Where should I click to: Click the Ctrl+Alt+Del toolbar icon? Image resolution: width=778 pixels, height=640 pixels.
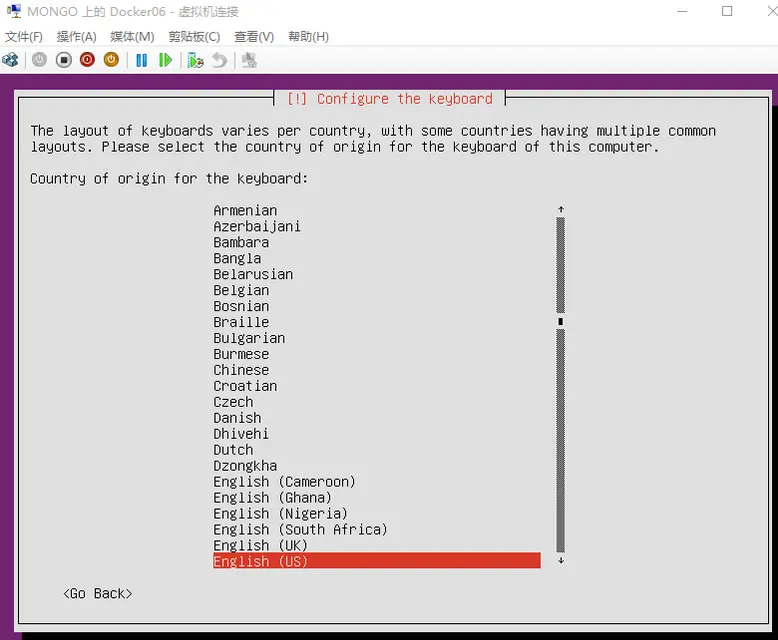10,60
